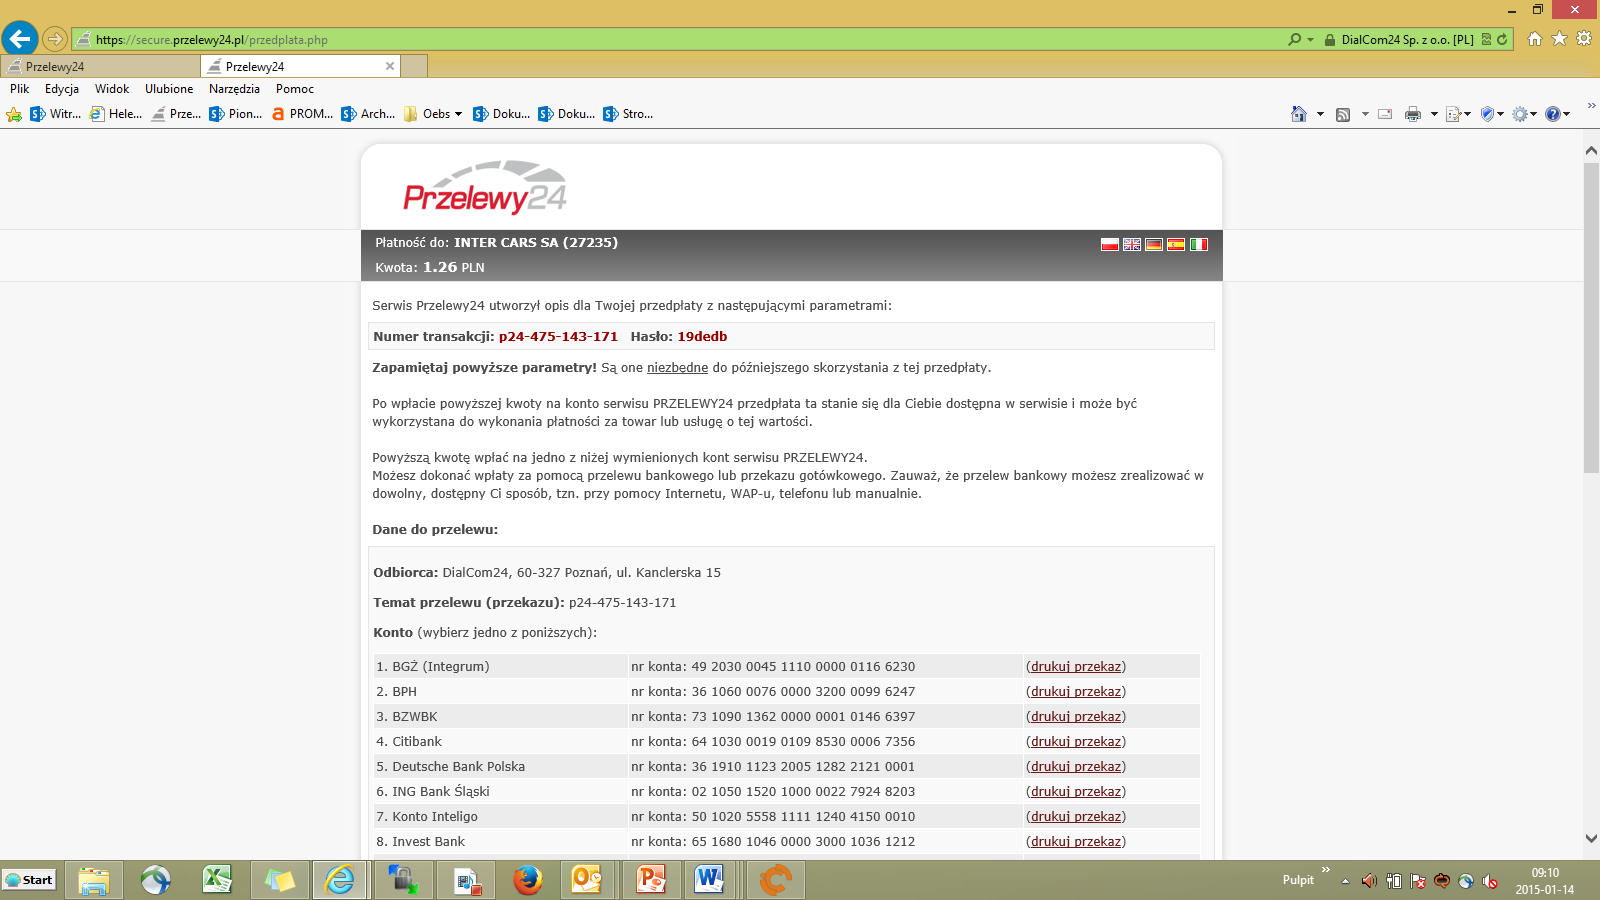Viewport: 1600px width, 900px height.
Task: Open Firefox from the taskbar
Action: pos(528,880)
